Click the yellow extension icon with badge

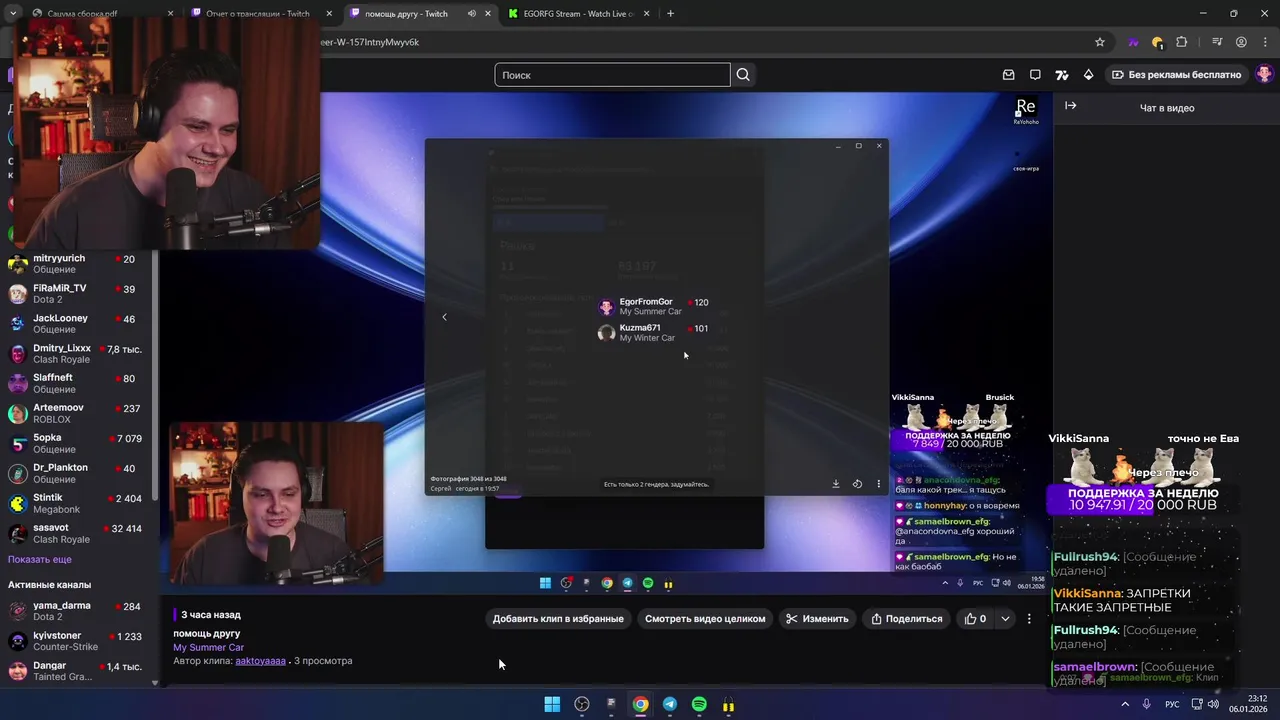(x=1157, y=42)
